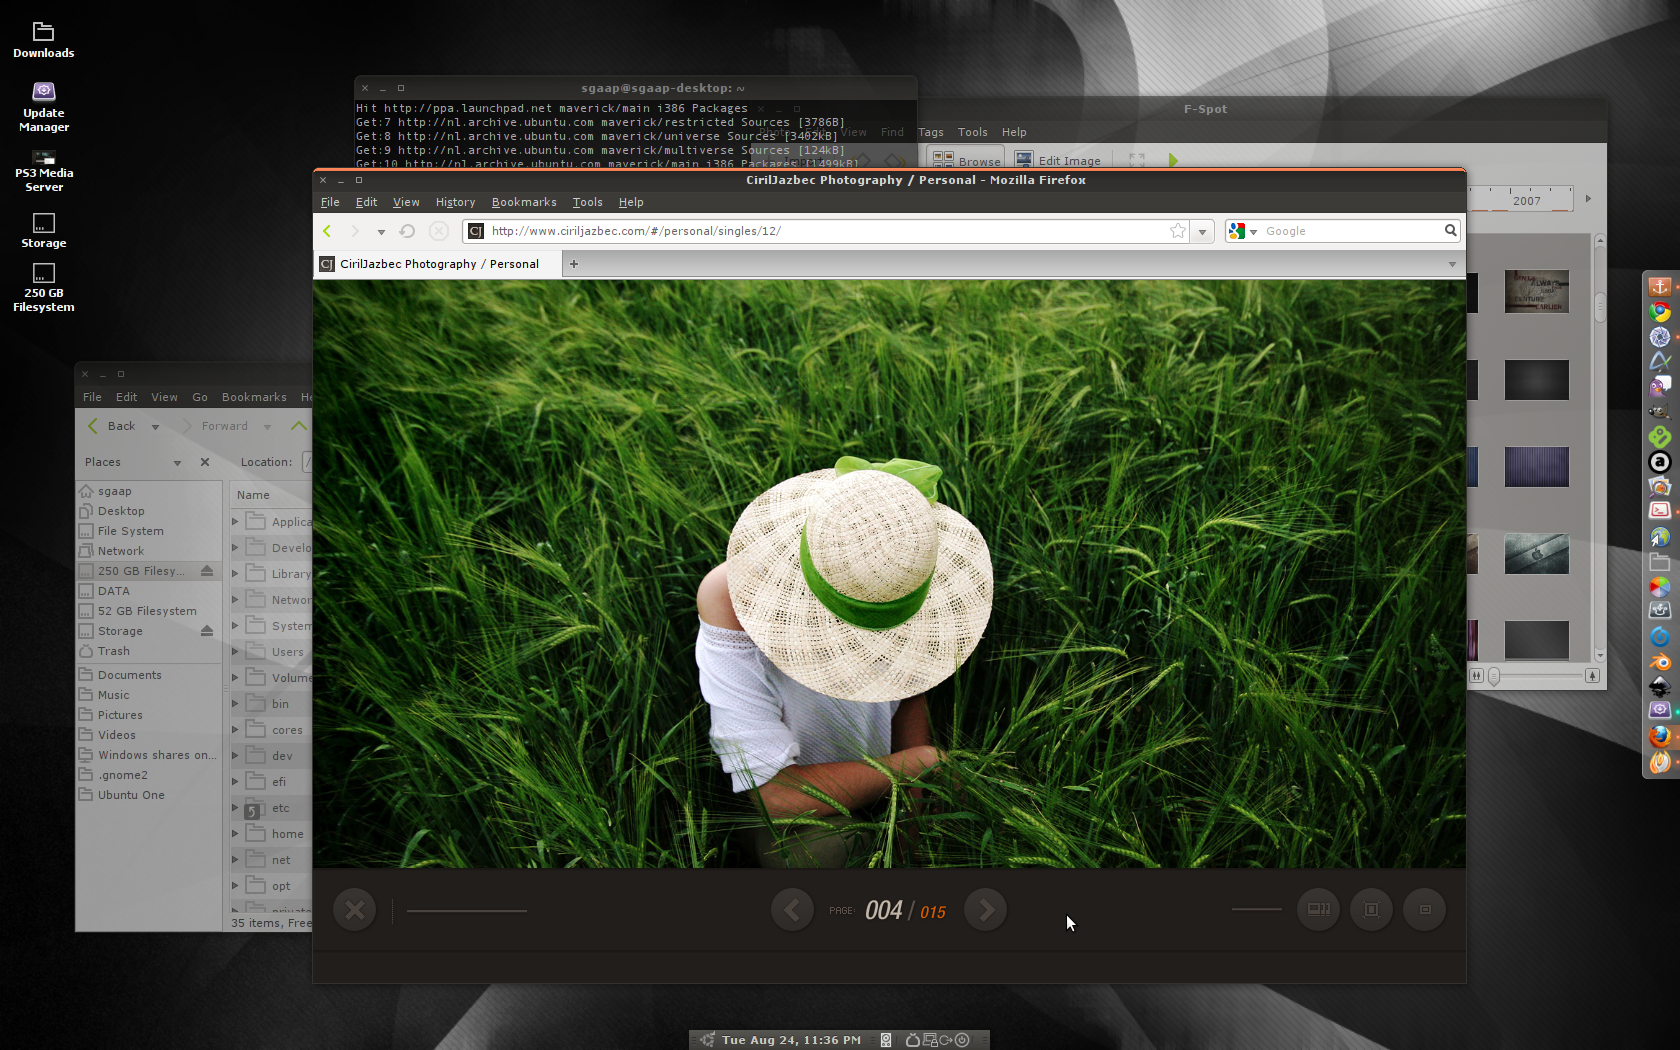The height and width of the screenshot is (1050, 1680).
Task: Launch Inkscape from dock
Action: 1660,687
